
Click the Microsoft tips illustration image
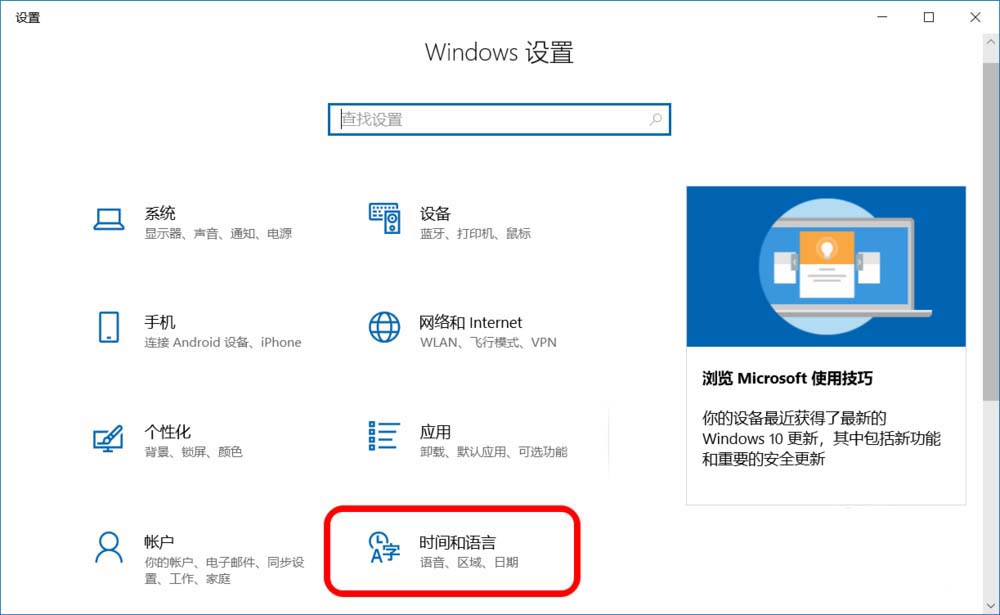tap(826, 266)
